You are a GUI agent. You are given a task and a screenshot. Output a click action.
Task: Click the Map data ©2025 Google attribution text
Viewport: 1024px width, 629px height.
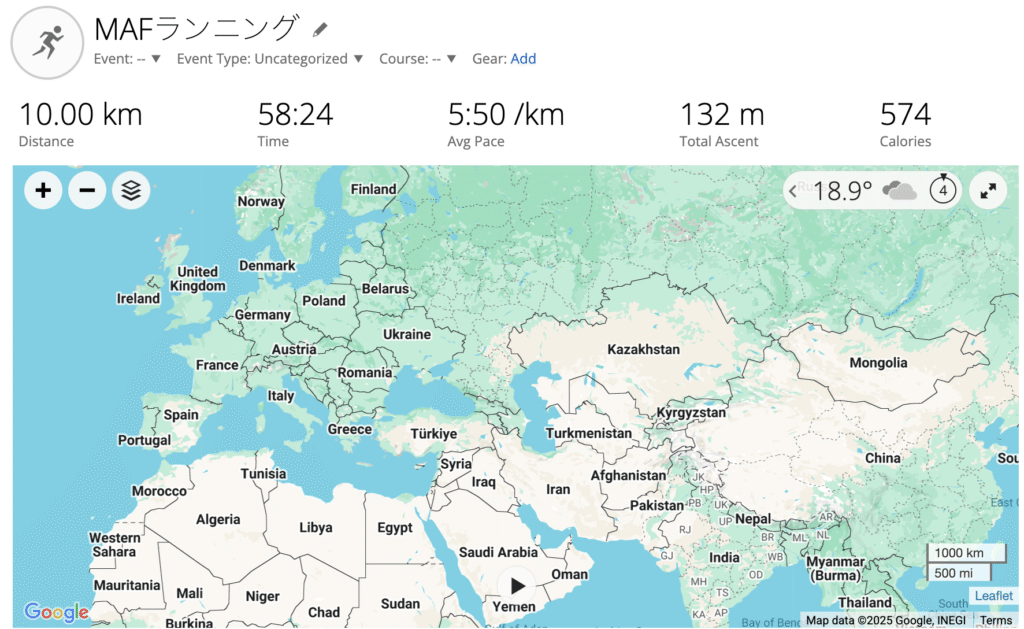tap(886, 621)
